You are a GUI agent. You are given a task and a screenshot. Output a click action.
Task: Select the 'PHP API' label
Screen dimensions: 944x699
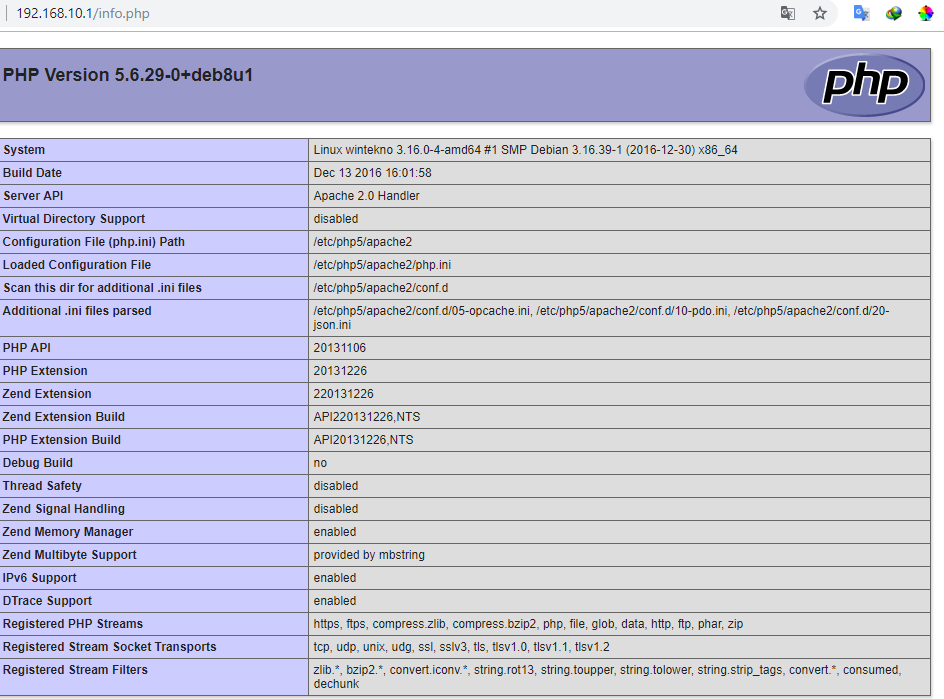(x=26, y=348)
